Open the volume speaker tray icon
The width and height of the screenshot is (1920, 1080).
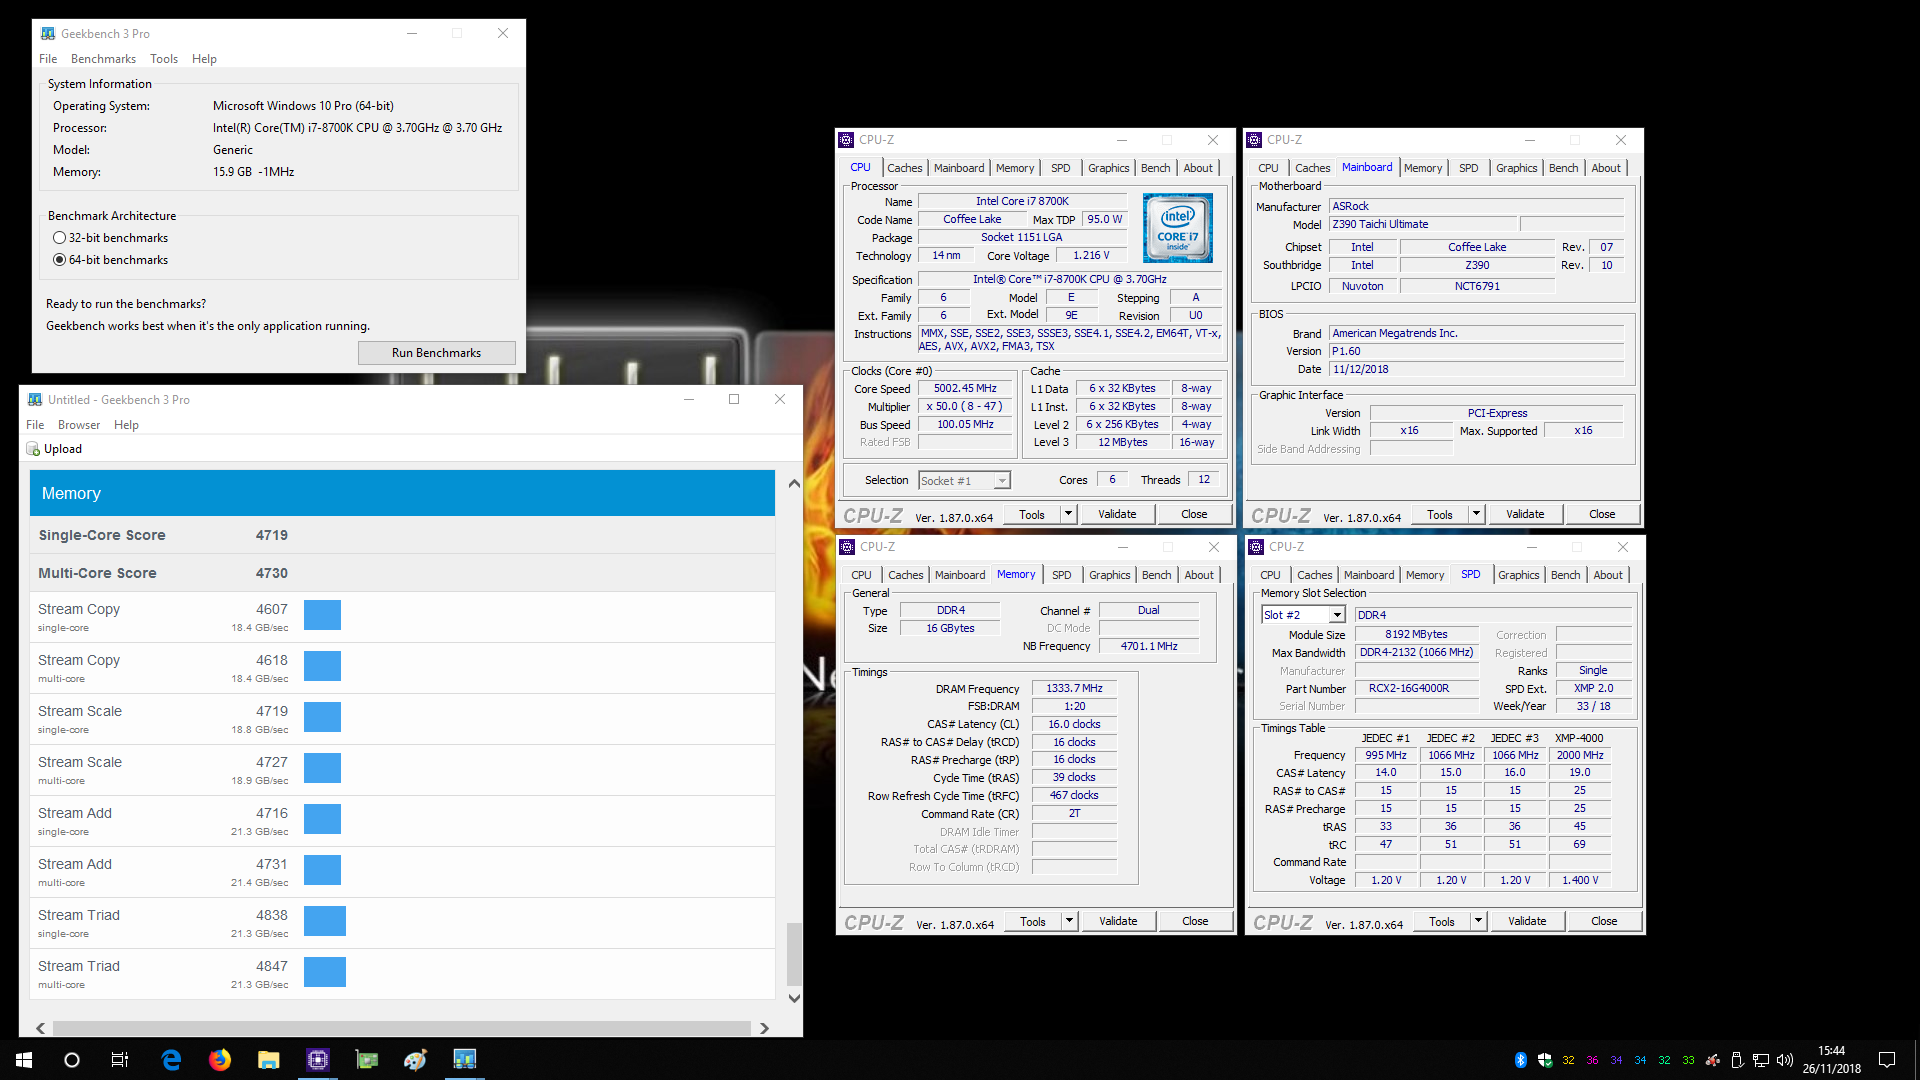[1785, 1060]
